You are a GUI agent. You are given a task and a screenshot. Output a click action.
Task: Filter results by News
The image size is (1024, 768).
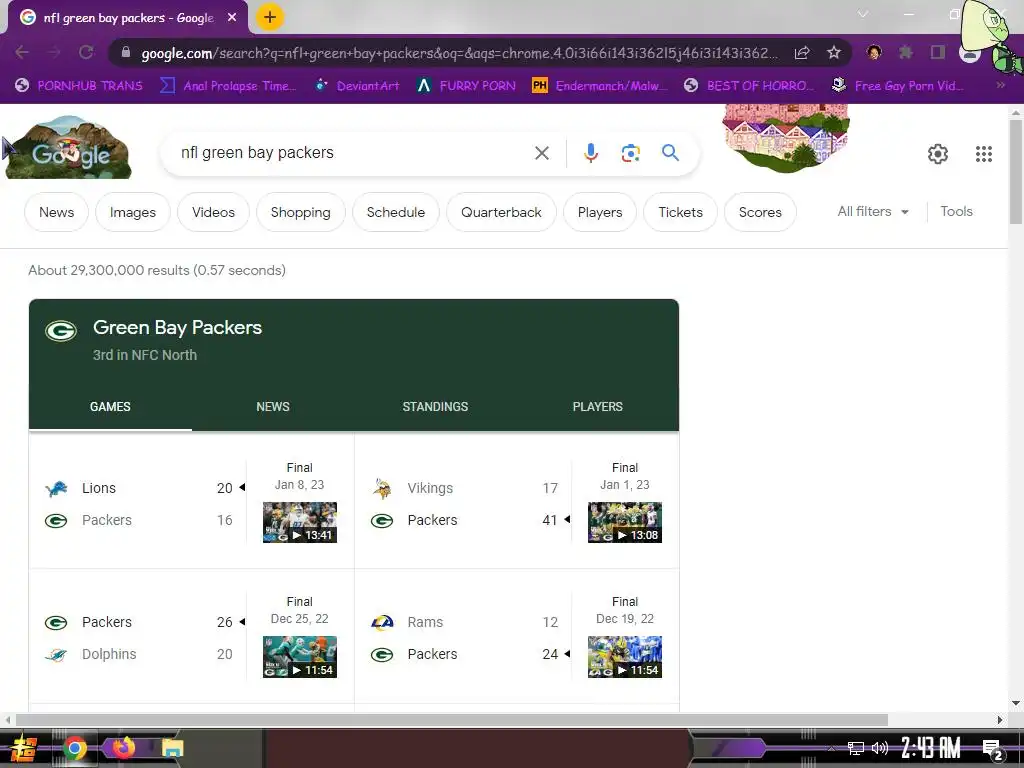click(56, 212)
